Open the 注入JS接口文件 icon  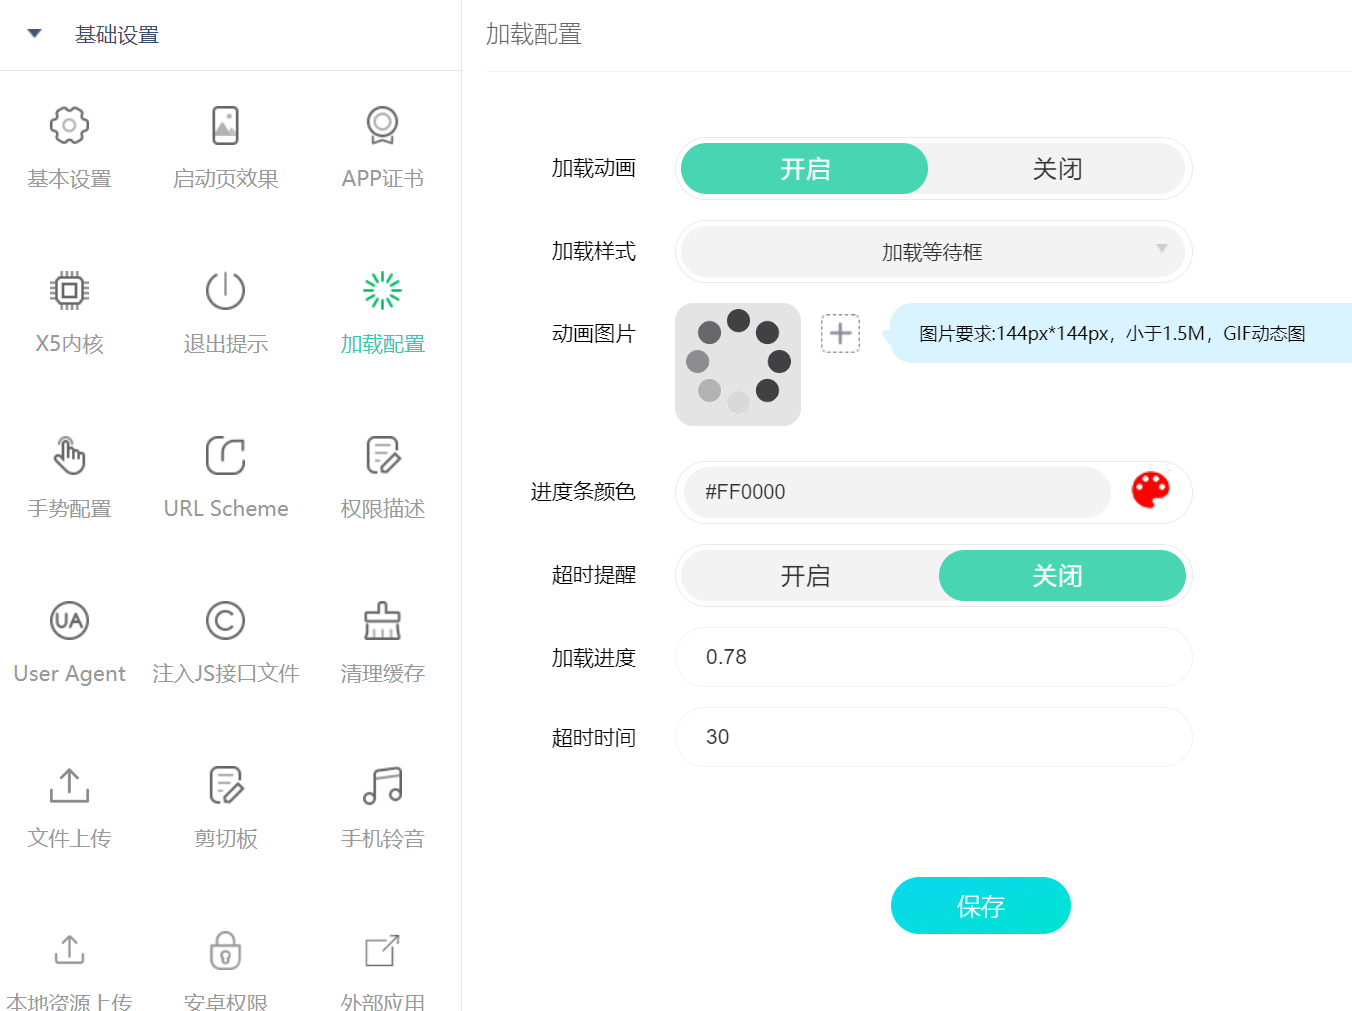(x=226, y=620)
